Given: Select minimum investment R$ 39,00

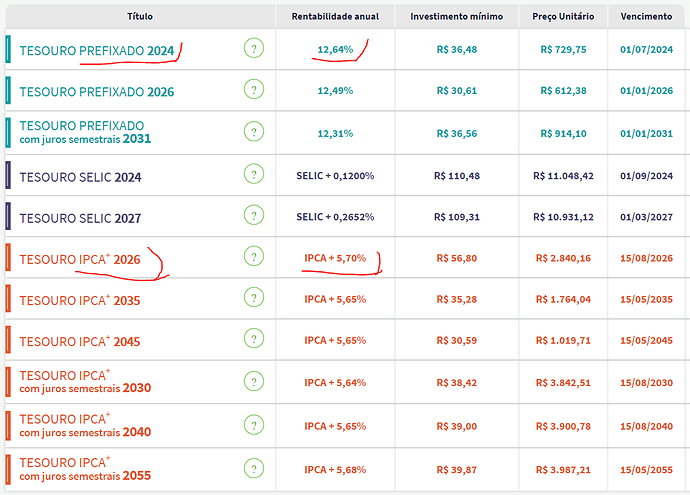Looking at the screenshot, I should point(457,426).
